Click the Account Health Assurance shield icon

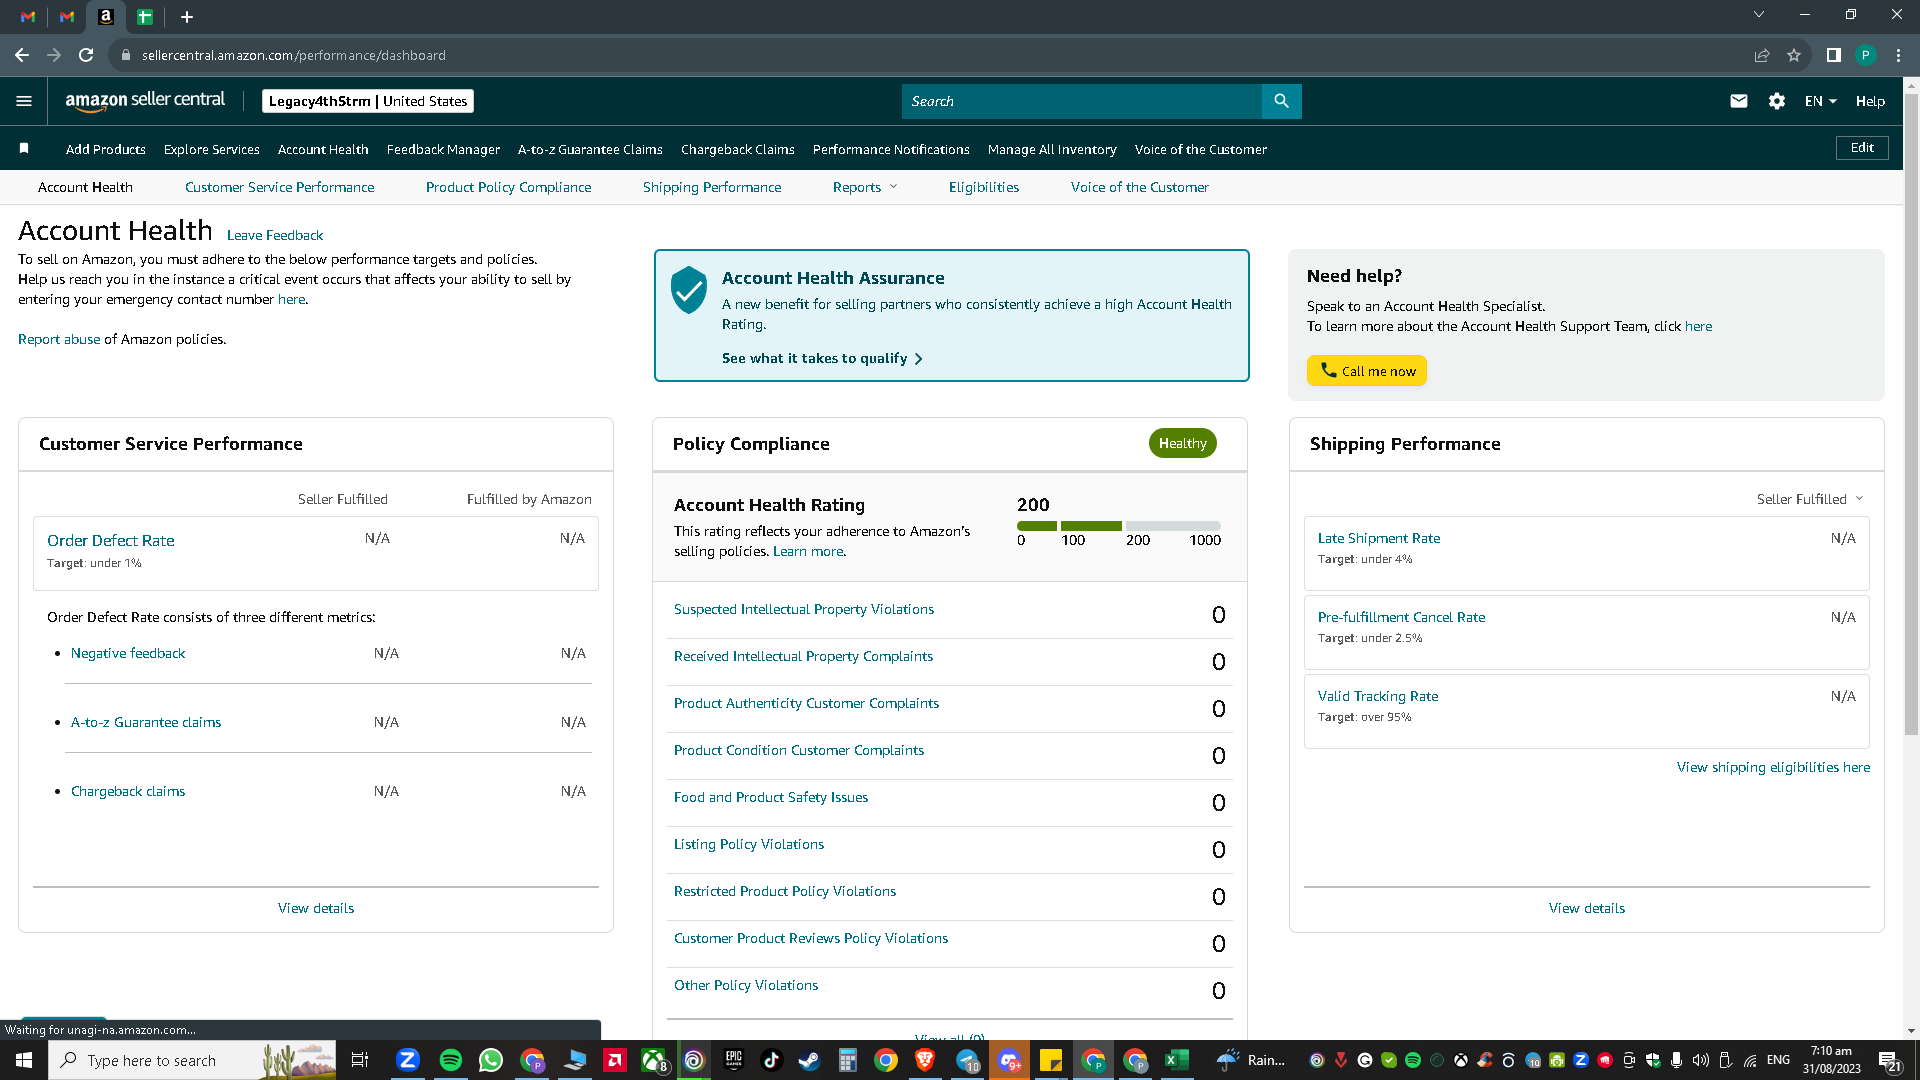coord(689,290)
